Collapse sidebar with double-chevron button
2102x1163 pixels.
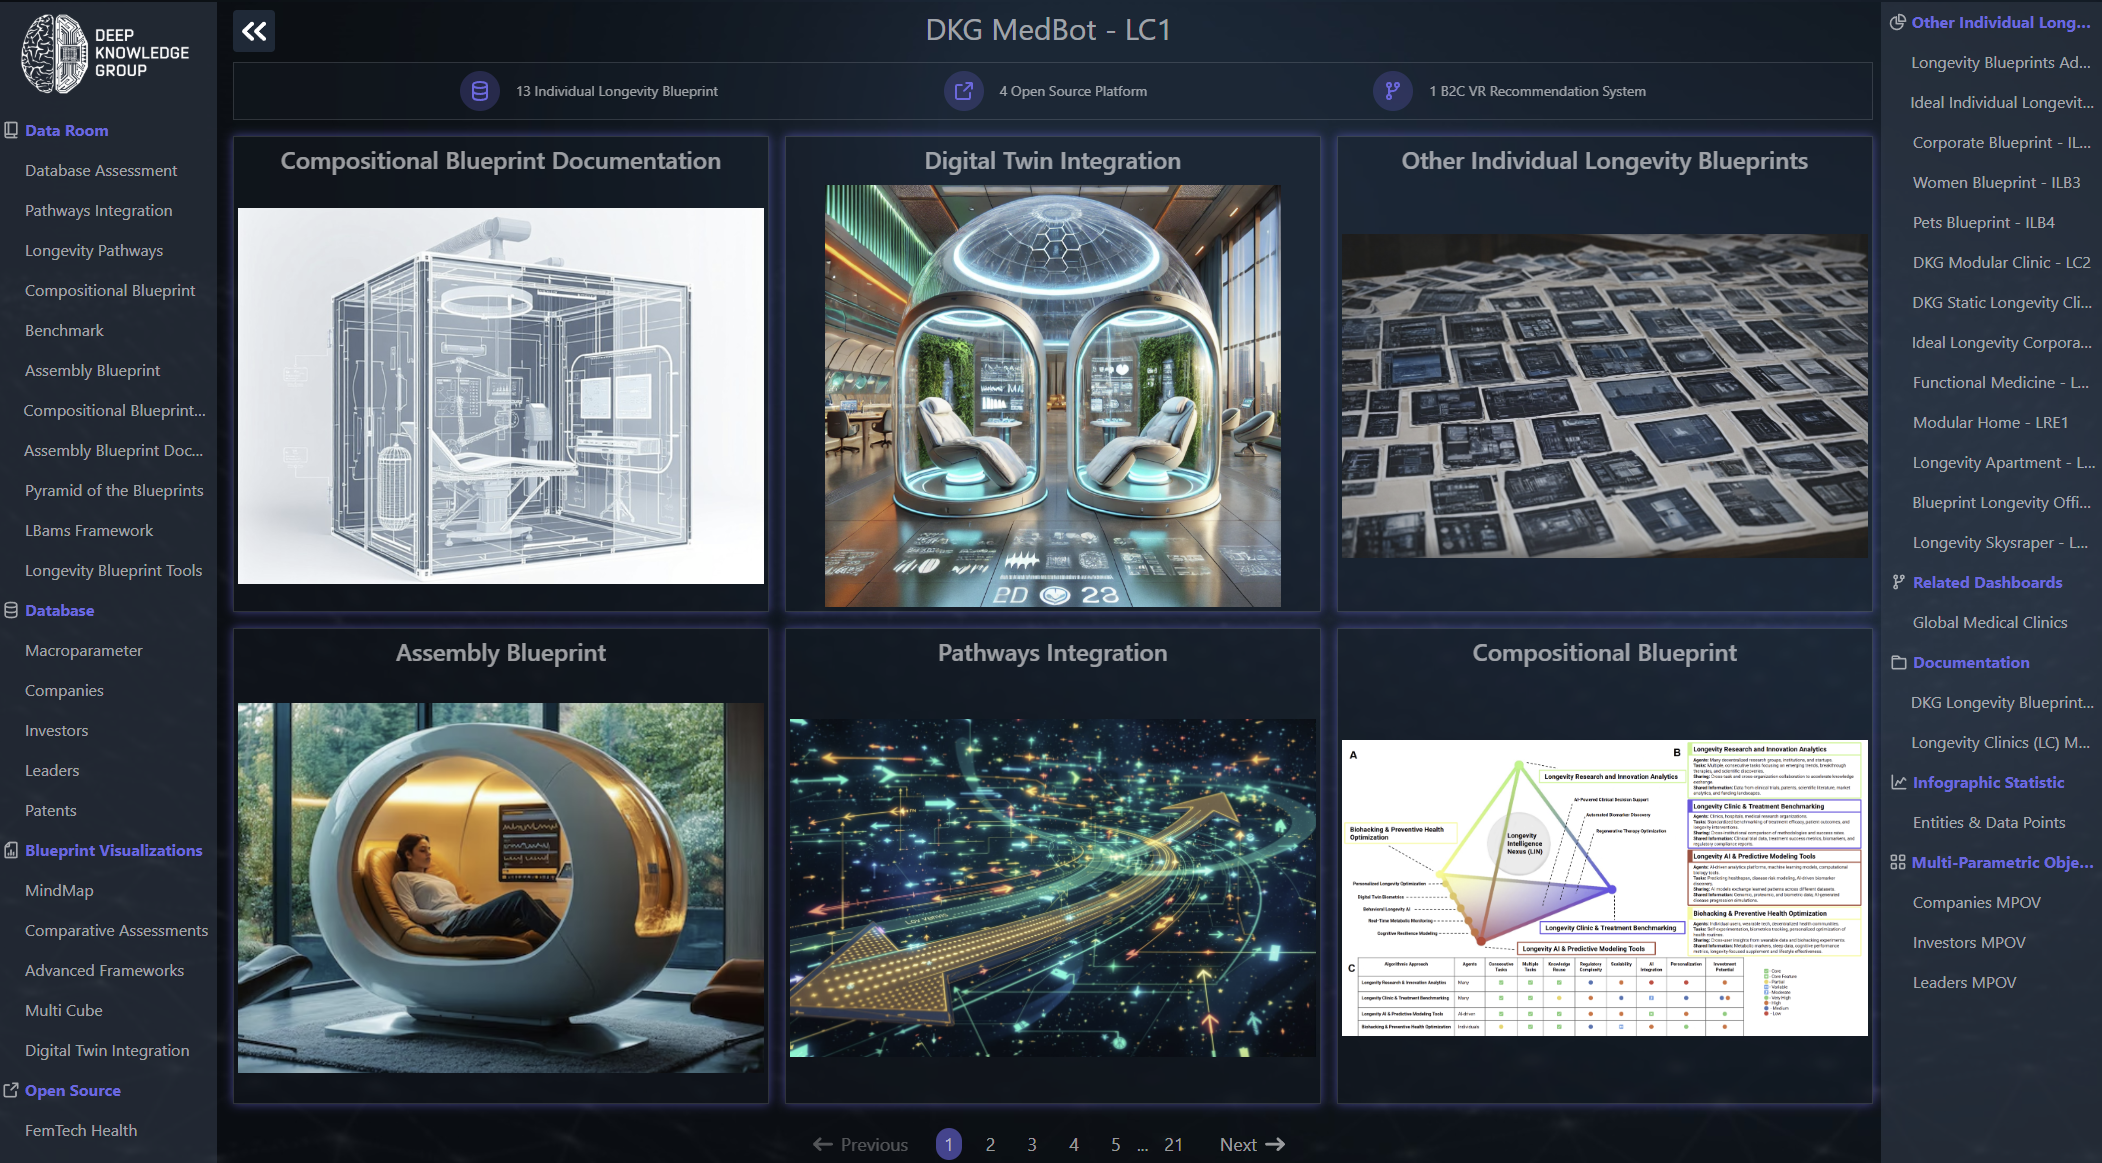pyautogui.click(x=254, y=31)
